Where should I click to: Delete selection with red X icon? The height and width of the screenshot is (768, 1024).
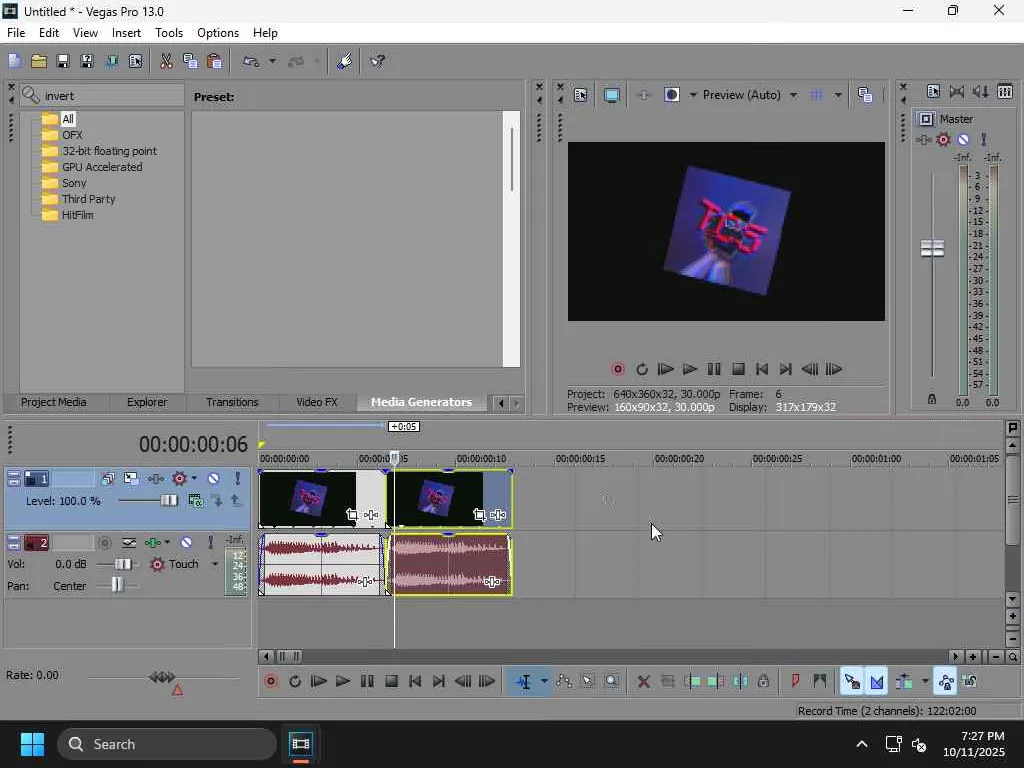pyautogui.click(x=643, y=682)
